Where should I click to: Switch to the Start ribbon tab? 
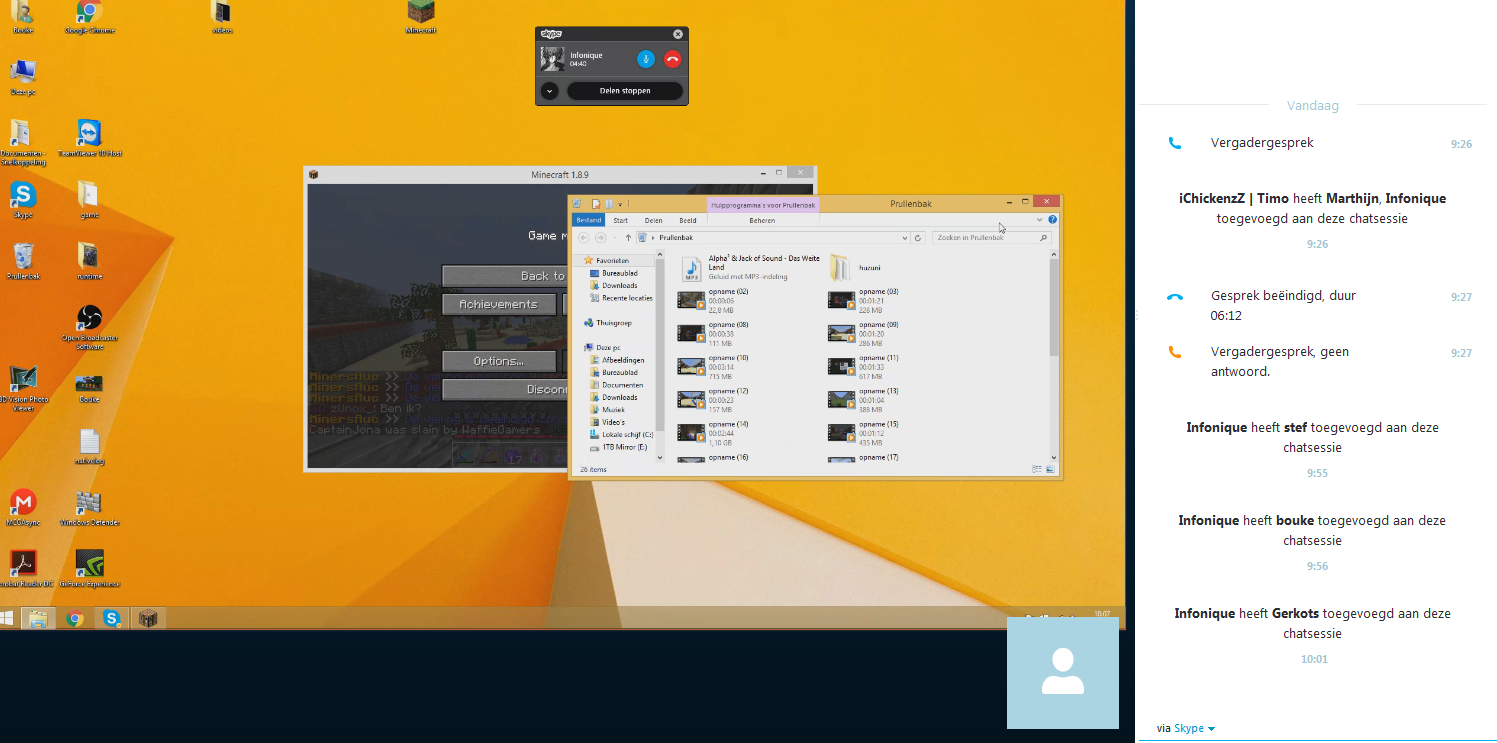point(621,220)
